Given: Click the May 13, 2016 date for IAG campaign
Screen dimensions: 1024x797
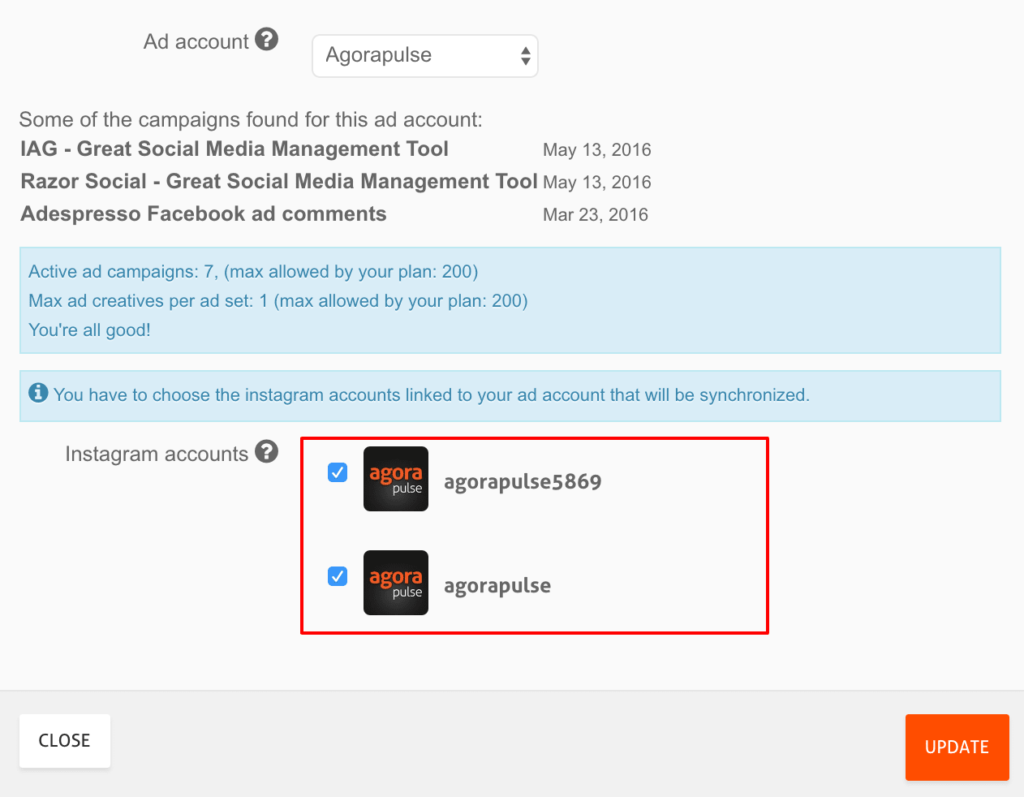Looking at the screenshot, I should 597,150.
